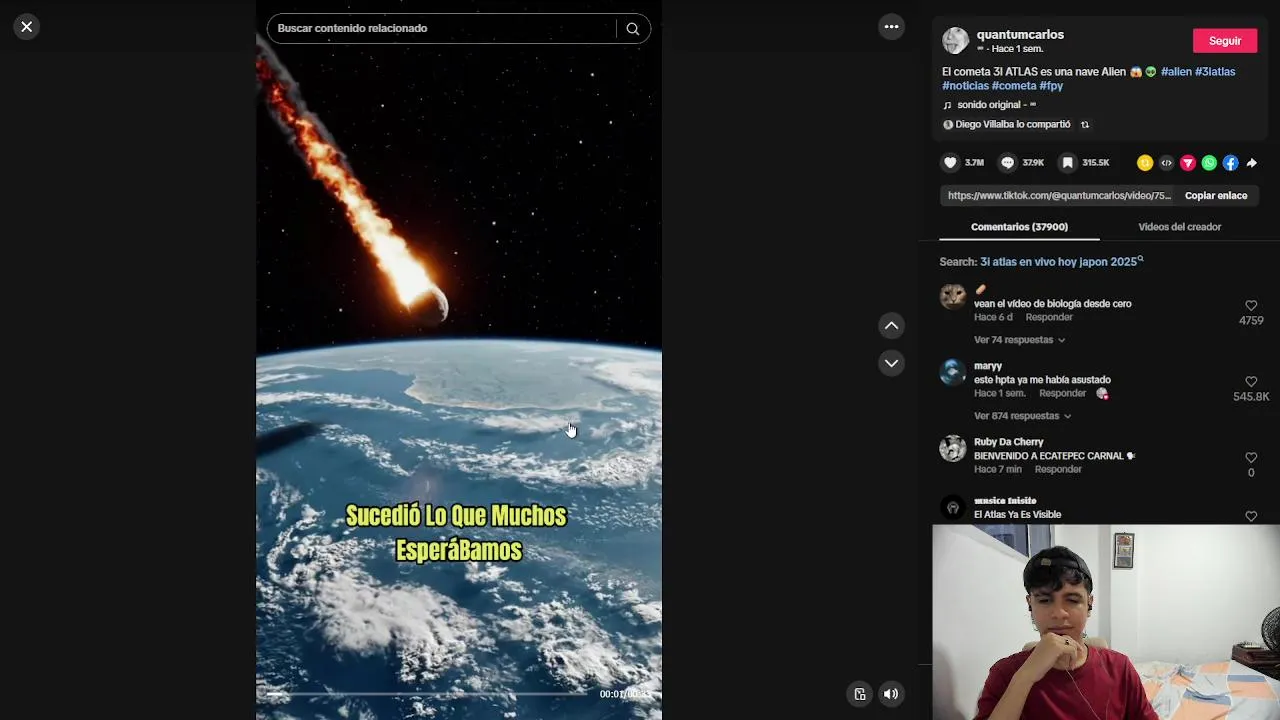The image size is (1280, 720).
Task: Click comment text 'este hpta ya me había asustado'
Action: click(1042, 380)
